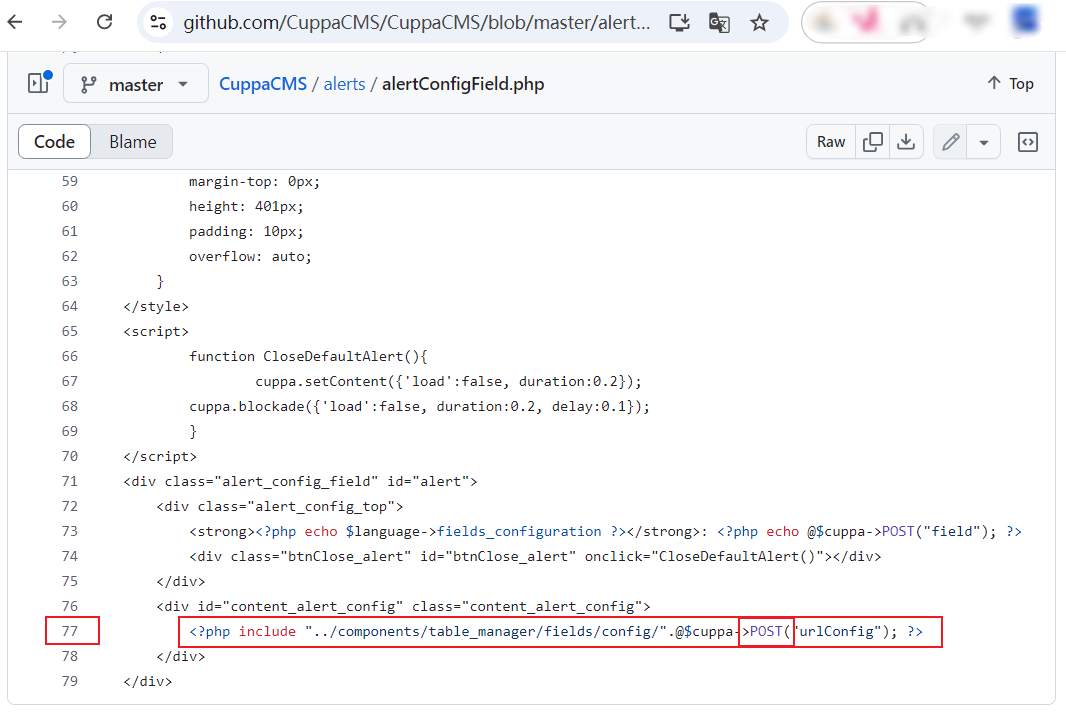Navigate to the alerts folder link
1066x714 pixels.
[344, 84]
